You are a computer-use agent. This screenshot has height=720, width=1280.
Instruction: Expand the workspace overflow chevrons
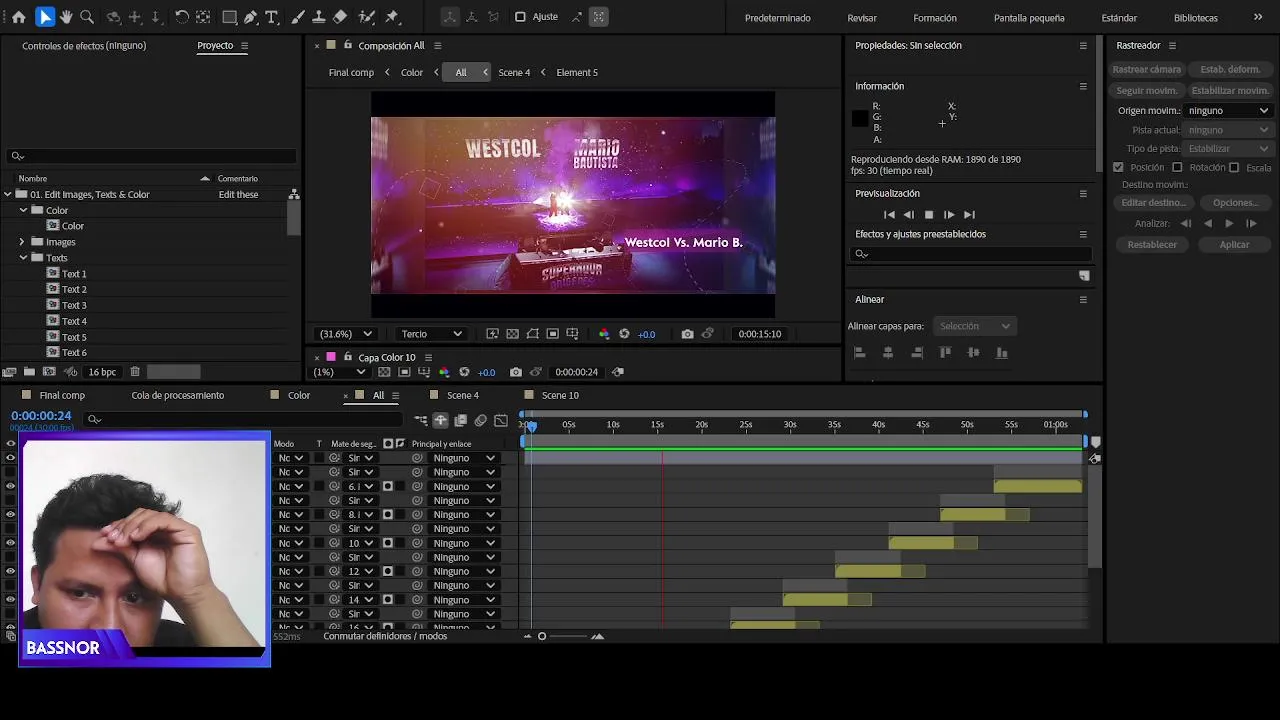(x=1258, y=17)
